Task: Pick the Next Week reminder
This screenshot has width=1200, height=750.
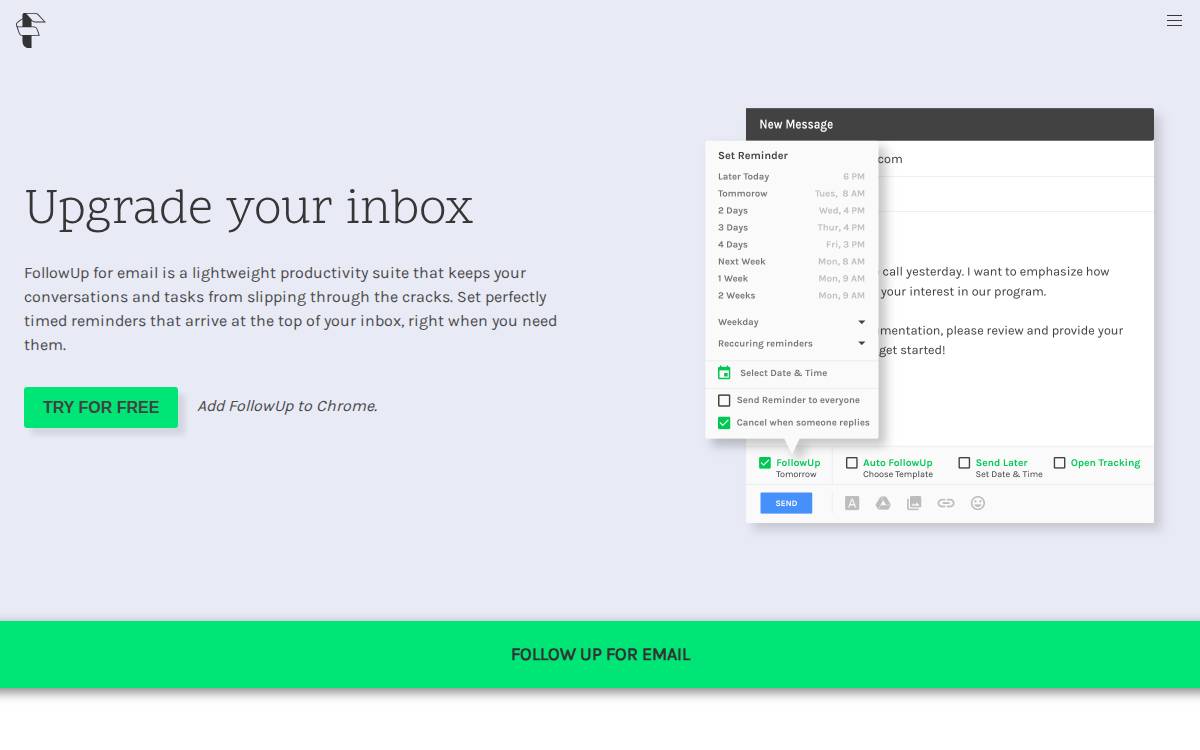Action: tap(791, 262)
